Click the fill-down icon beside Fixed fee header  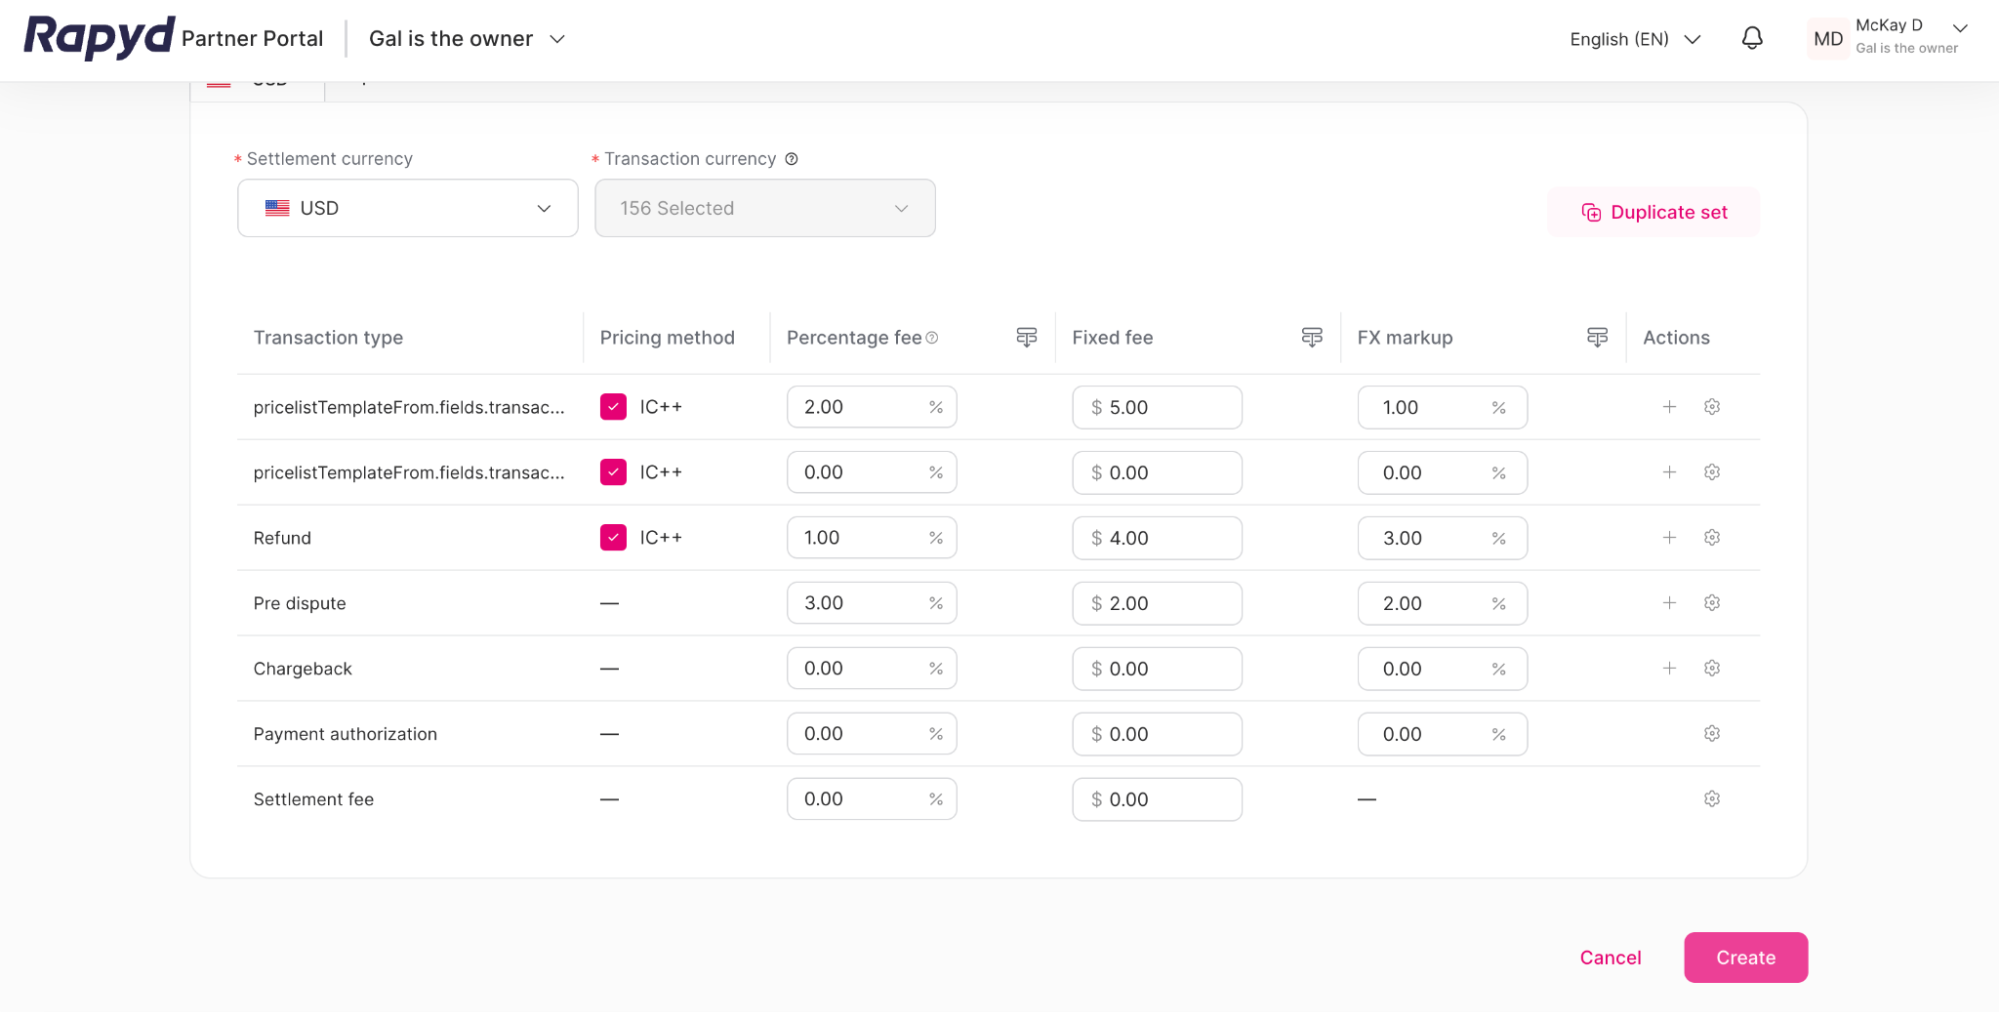1311,337
